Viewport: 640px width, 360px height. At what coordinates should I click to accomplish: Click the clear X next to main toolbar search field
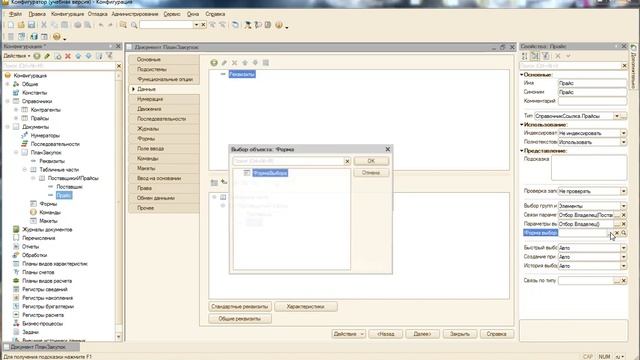tap(203, 25)
